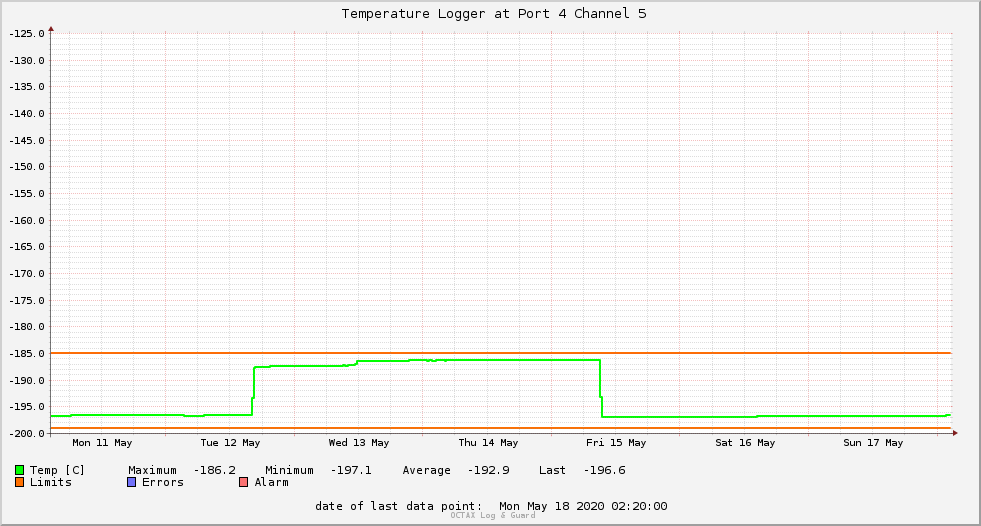Click the 'Minimum' statistic label

(x=289, y=470)
